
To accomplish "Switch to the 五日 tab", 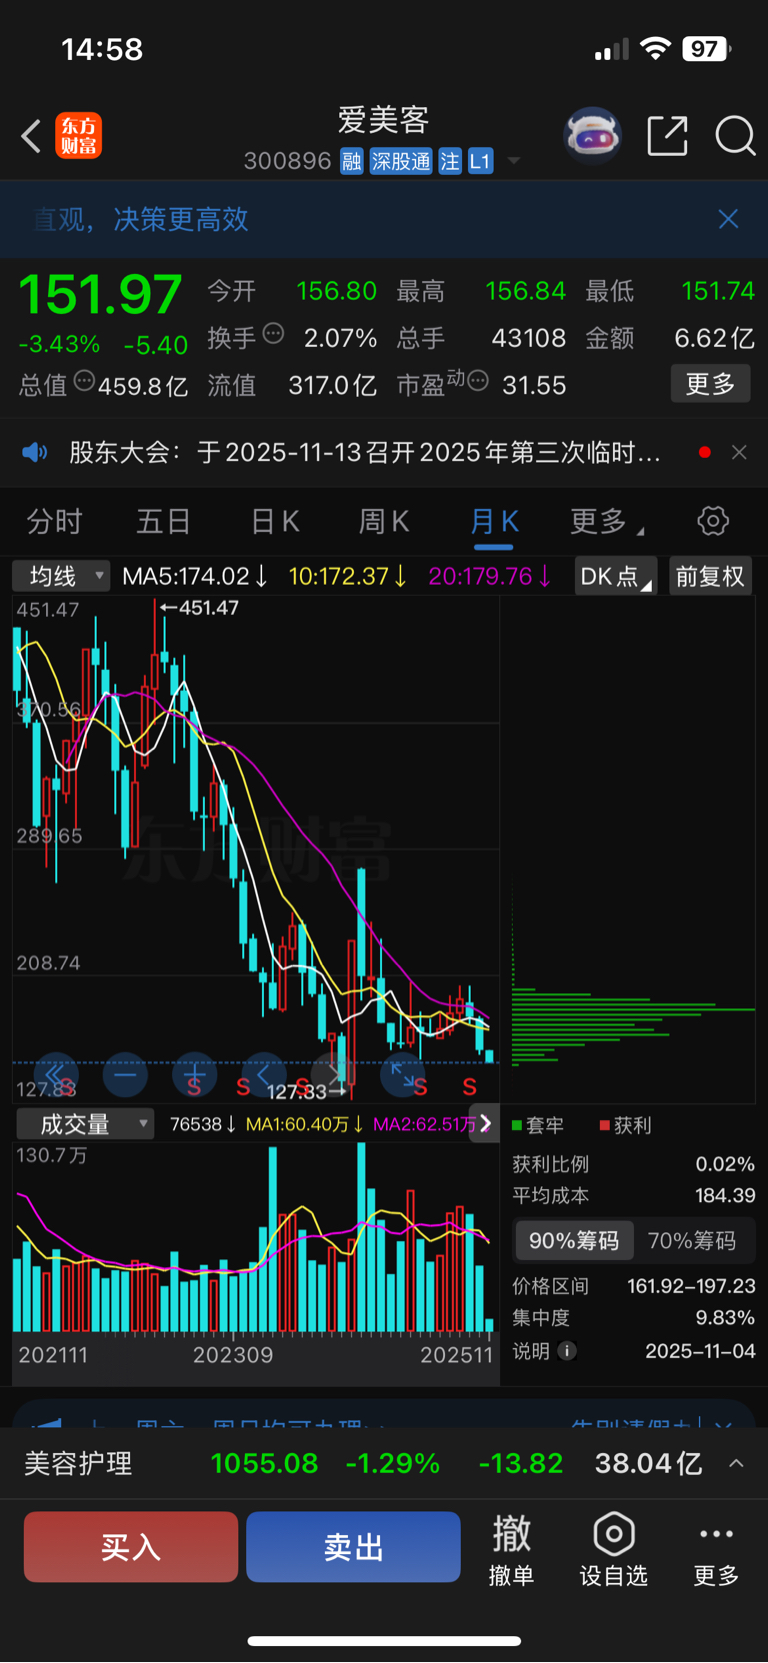I will tap(163, 521).
